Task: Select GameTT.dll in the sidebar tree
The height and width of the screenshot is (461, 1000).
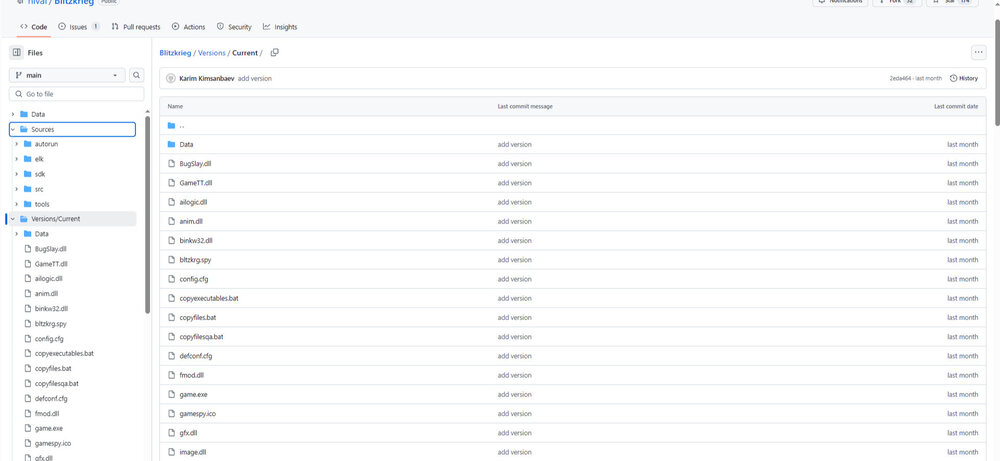Action: tap(51, 263)
